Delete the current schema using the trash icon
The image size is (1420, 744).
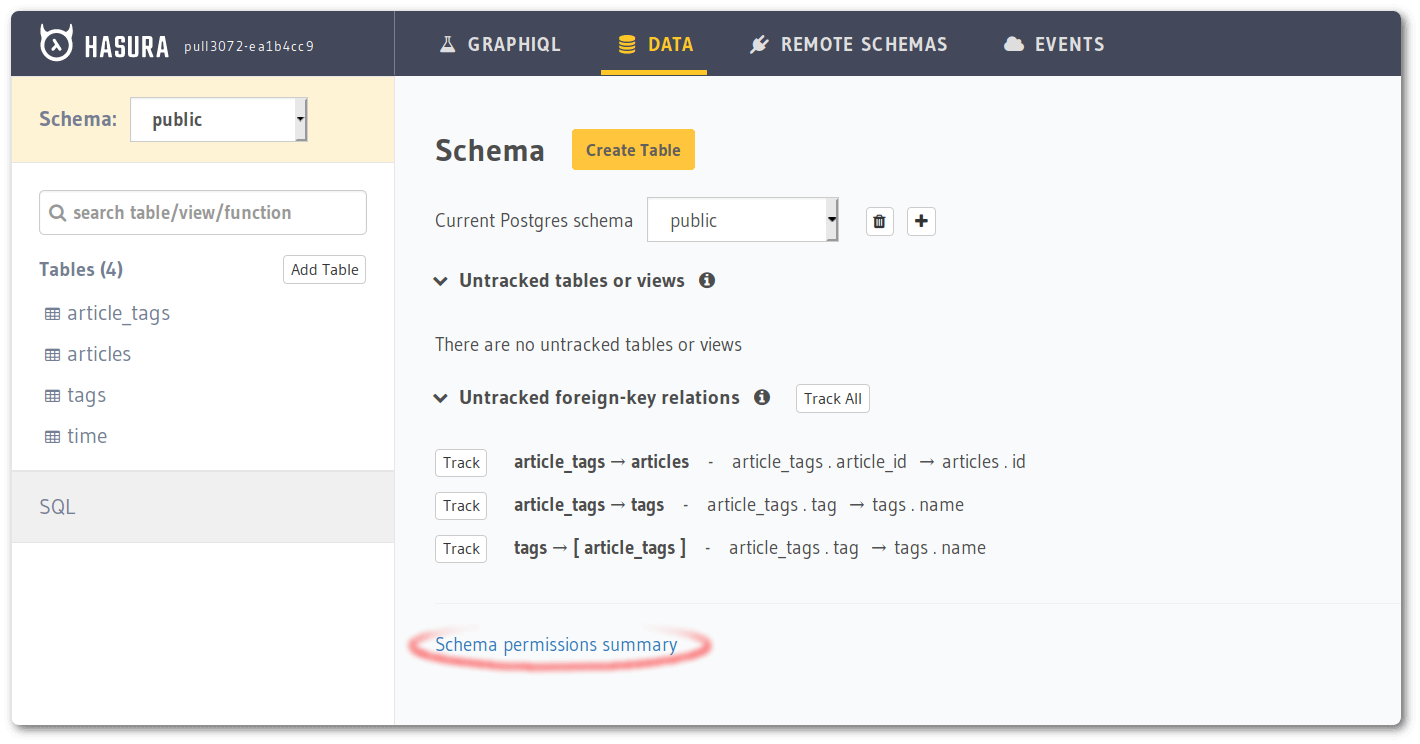[x=879, y=220]
